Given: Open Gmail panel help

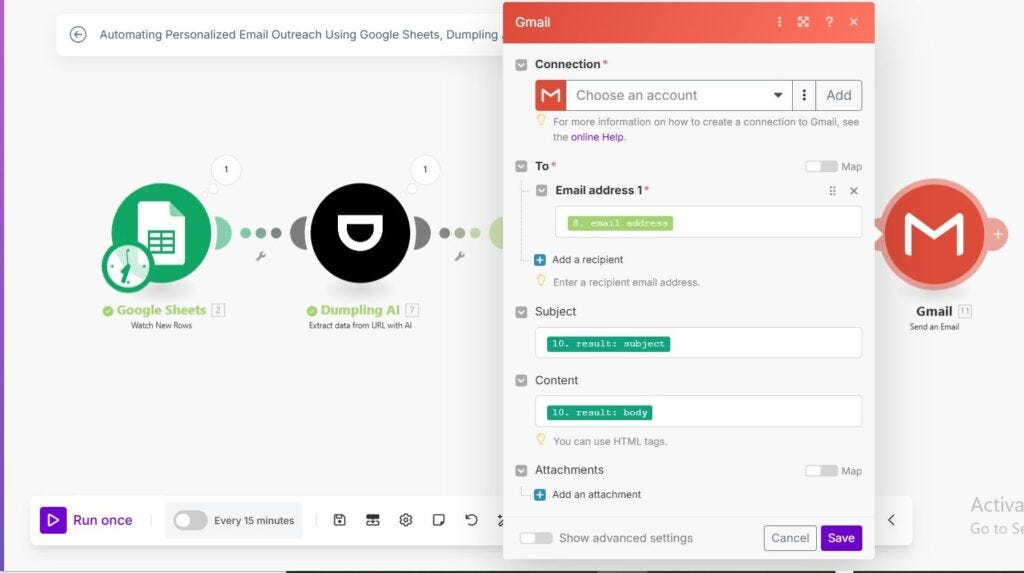Looking at the screenshot, I should tap(829, 22).
